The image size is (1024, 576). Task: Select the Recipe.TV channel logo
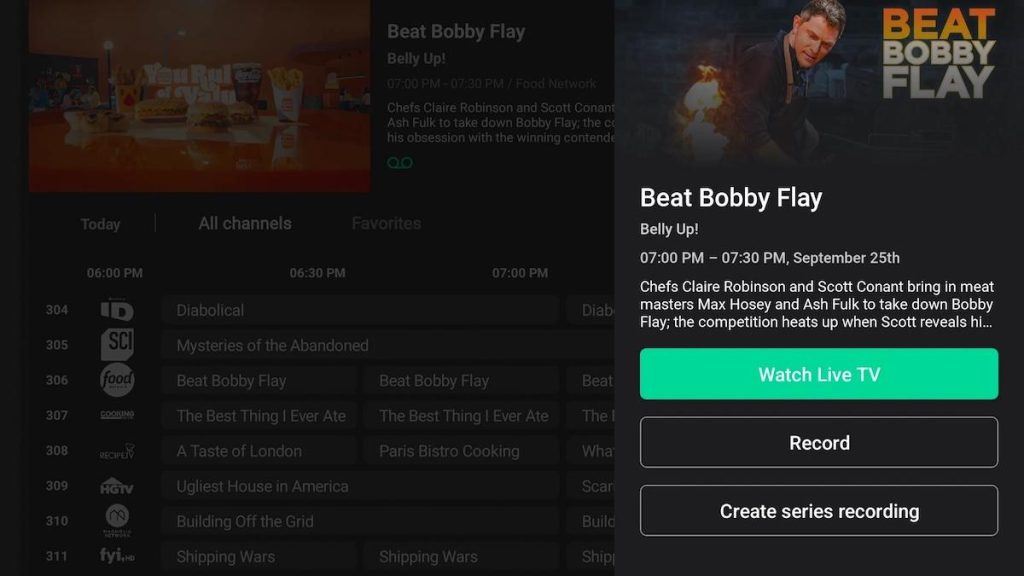117,451
